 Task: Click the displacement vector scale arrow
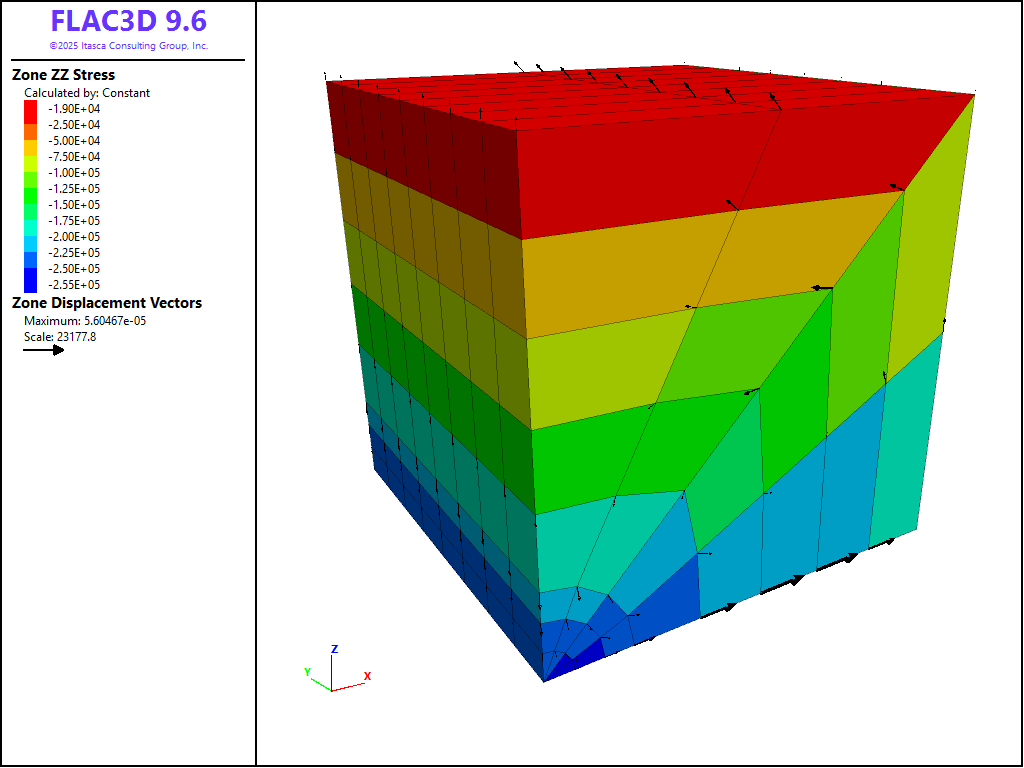pyautogui.click(x=43, y=350)
